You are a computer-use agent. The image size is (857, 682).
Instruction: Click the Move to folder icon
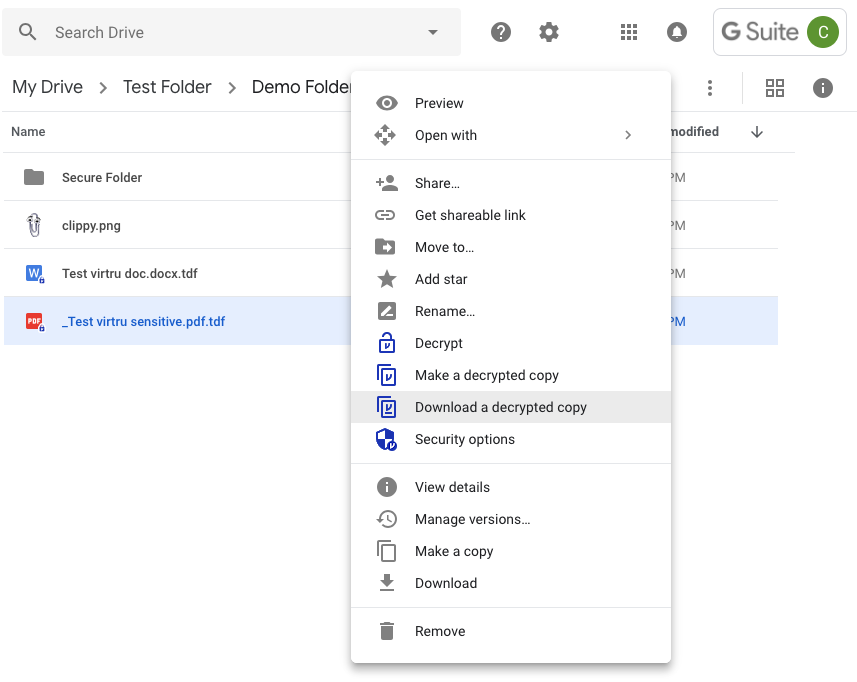[x=385, y=247]
